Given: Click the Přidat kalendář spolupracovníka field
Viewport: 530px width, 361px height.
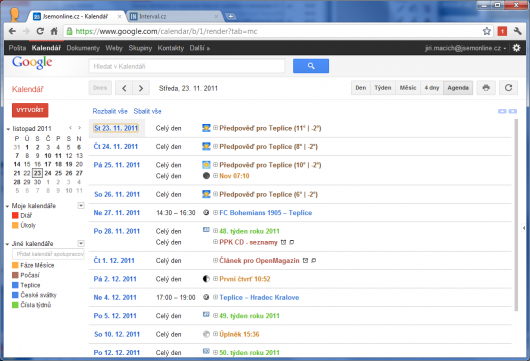Looking at the screenshot, I should (48, 254).
